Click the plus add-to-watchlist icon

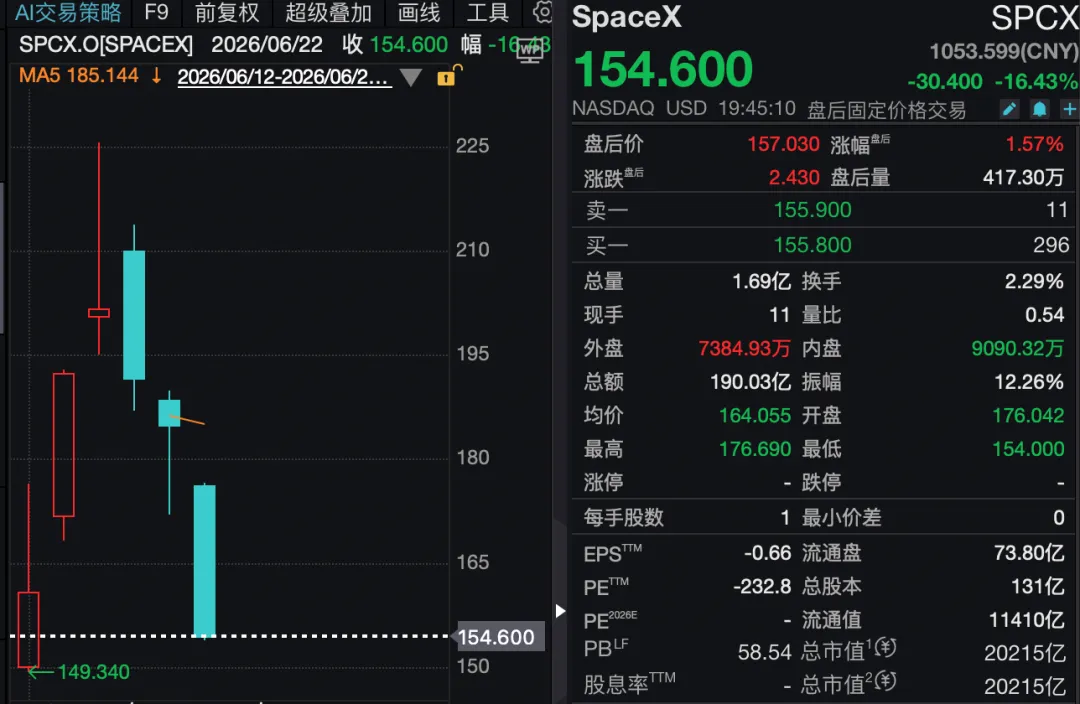(x=1069, y=109)
